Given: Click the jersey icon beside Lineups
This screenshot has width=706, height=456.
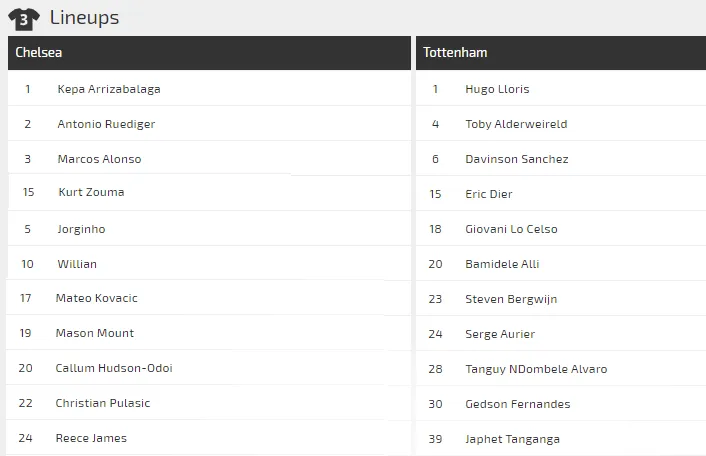Looking at the screenshot, I should tap(24, 18).
